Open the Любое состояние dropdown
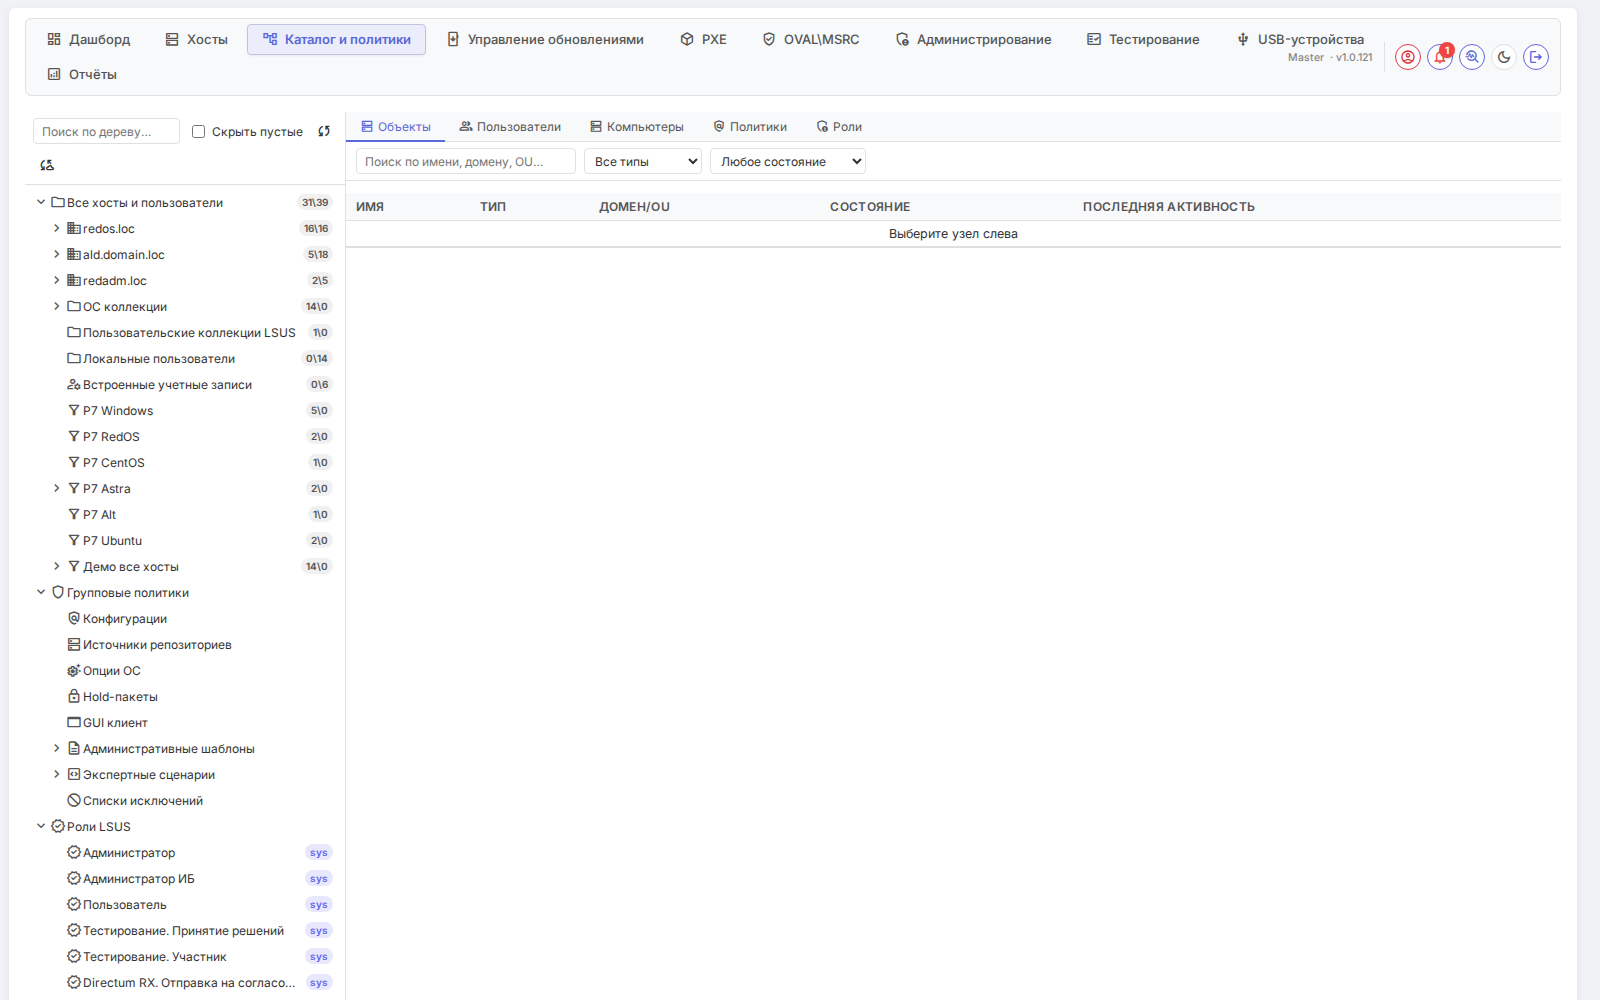 788,161
